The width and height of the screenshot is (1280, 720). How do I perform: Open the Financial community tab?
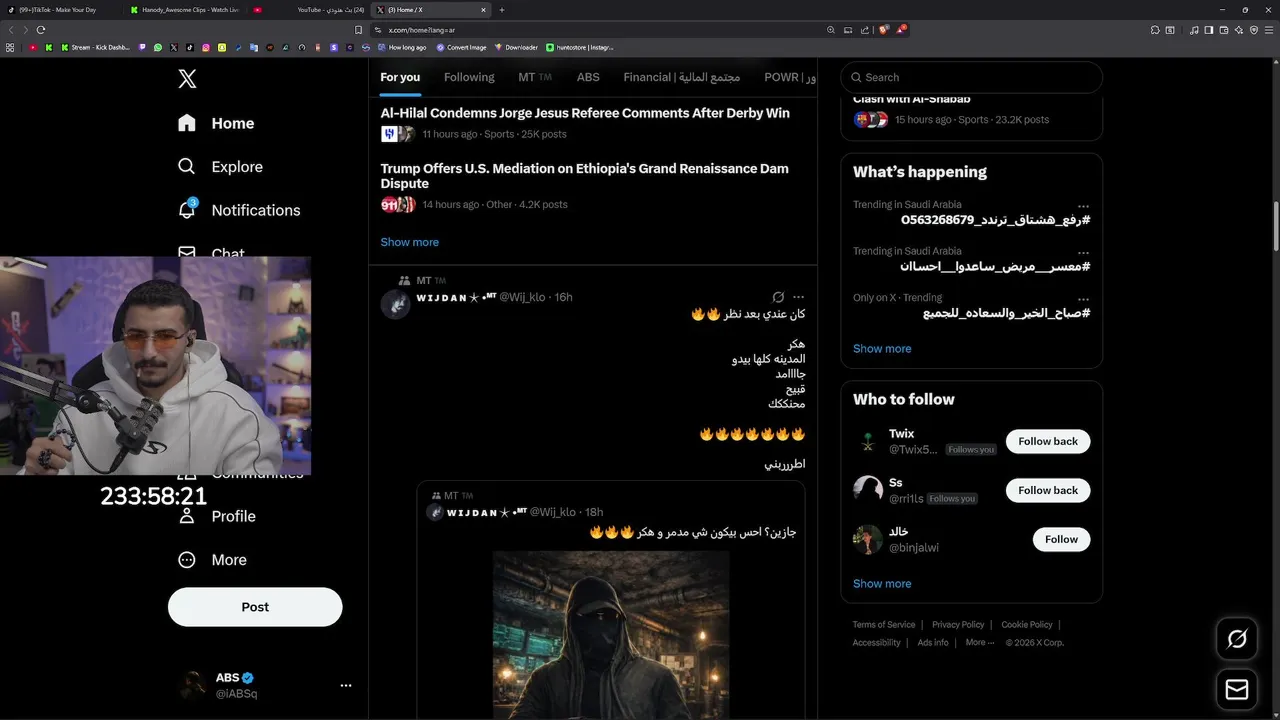(681, 77)
